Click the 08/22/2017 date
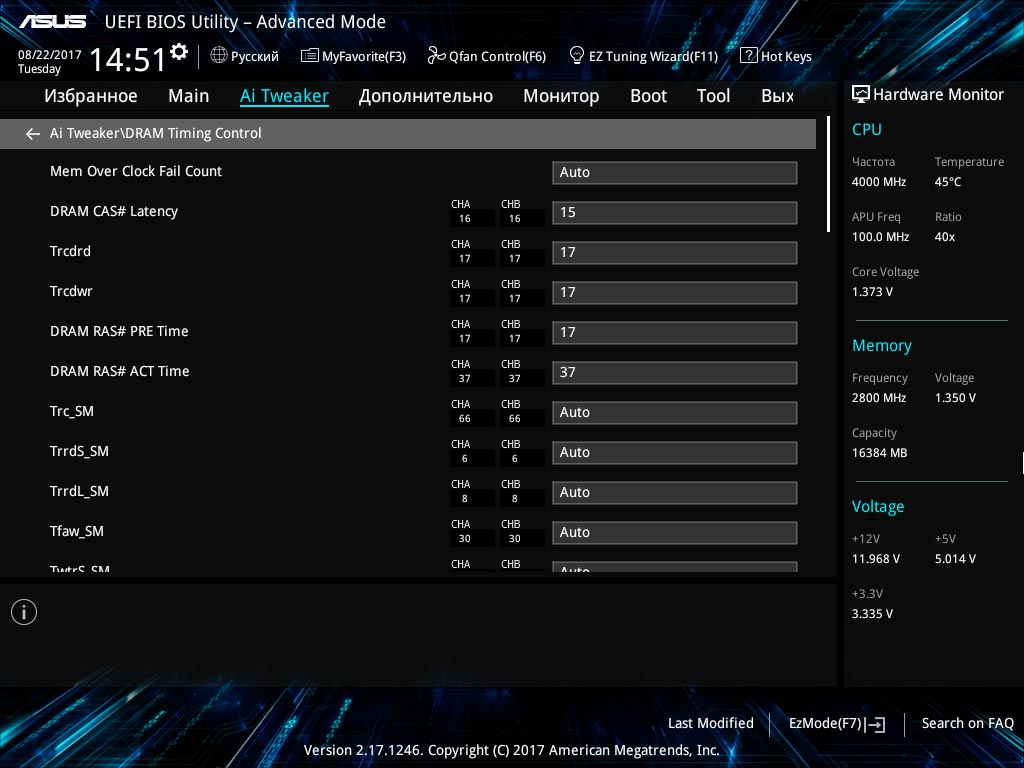Screen dimensions: 1024x768 pyautogui.click(x=50, y=55)
